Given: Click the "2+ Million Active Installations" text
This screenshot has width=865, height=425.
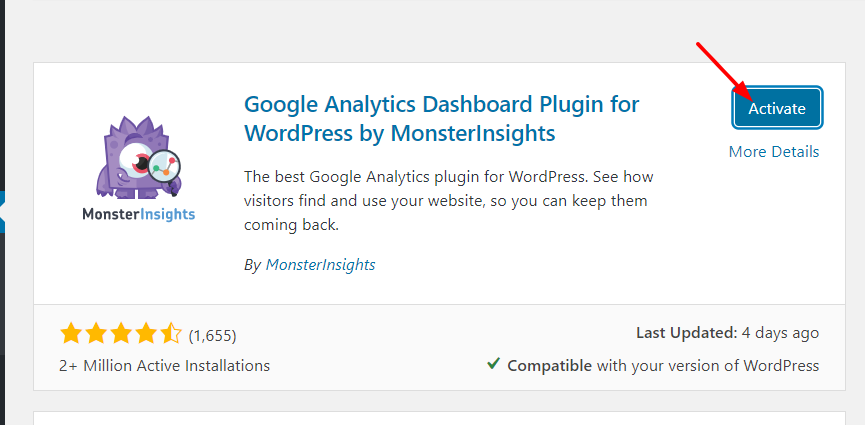Looking at the screenshot, I should click(x=164, y=366).
